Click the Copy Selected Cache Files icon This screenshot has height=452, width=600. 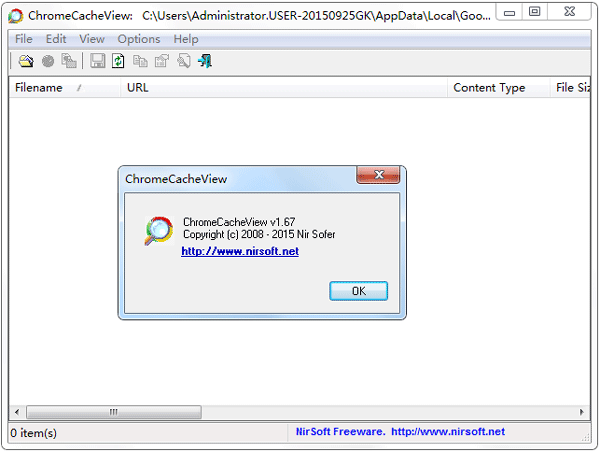pos(69,62)
